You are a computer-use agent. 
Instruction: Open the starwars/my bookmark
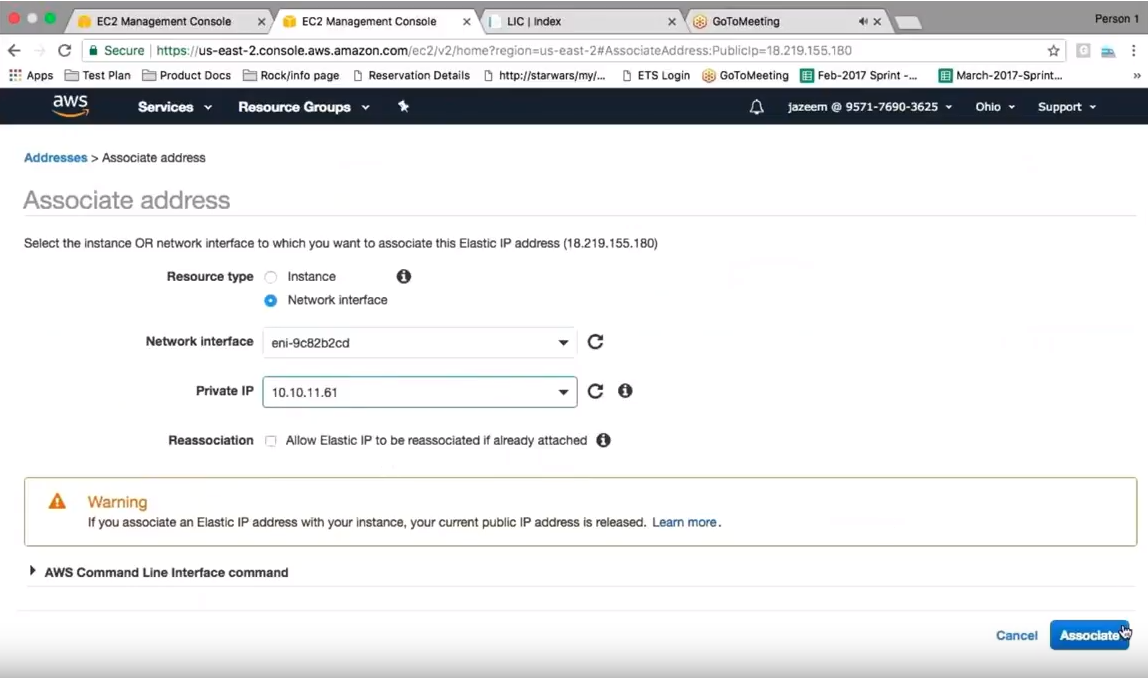pos(545,75)
